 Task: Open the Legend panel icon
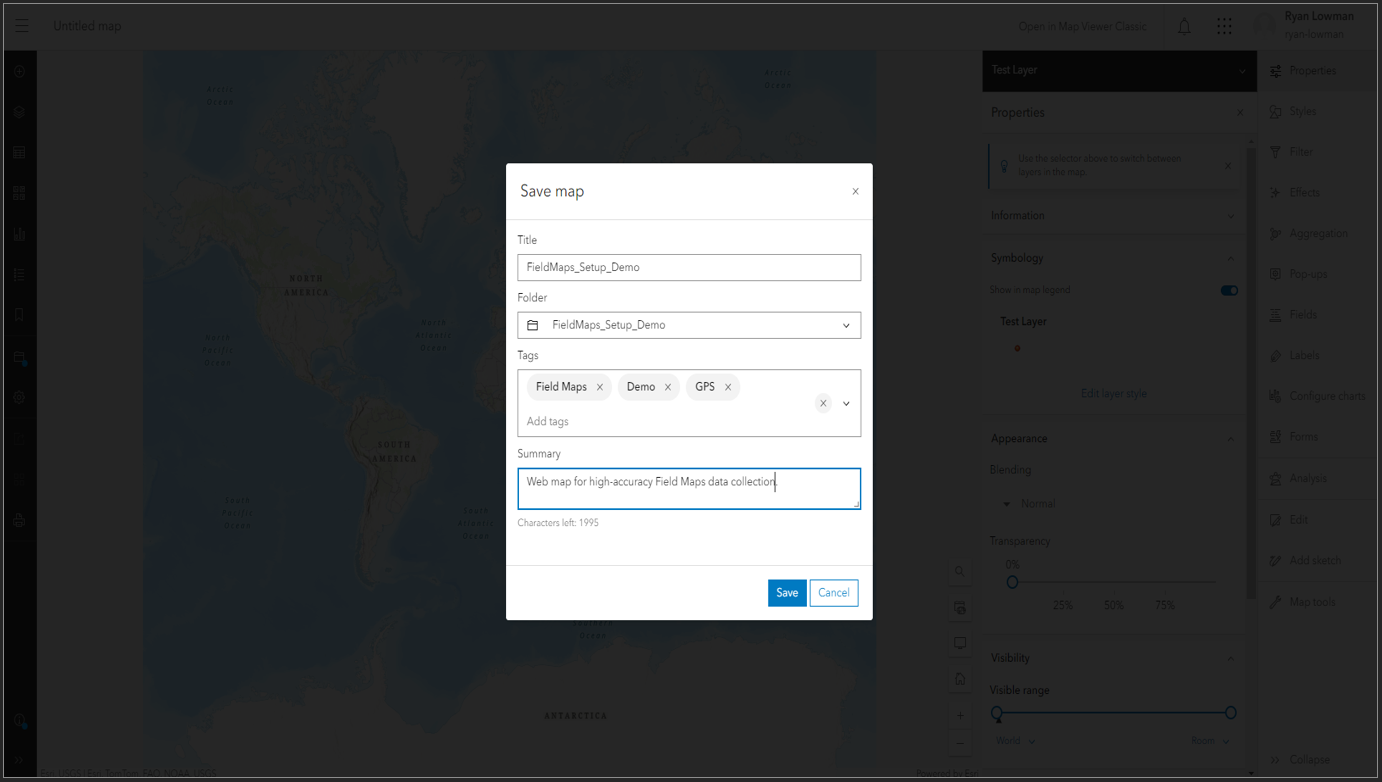tap(19, 274)
